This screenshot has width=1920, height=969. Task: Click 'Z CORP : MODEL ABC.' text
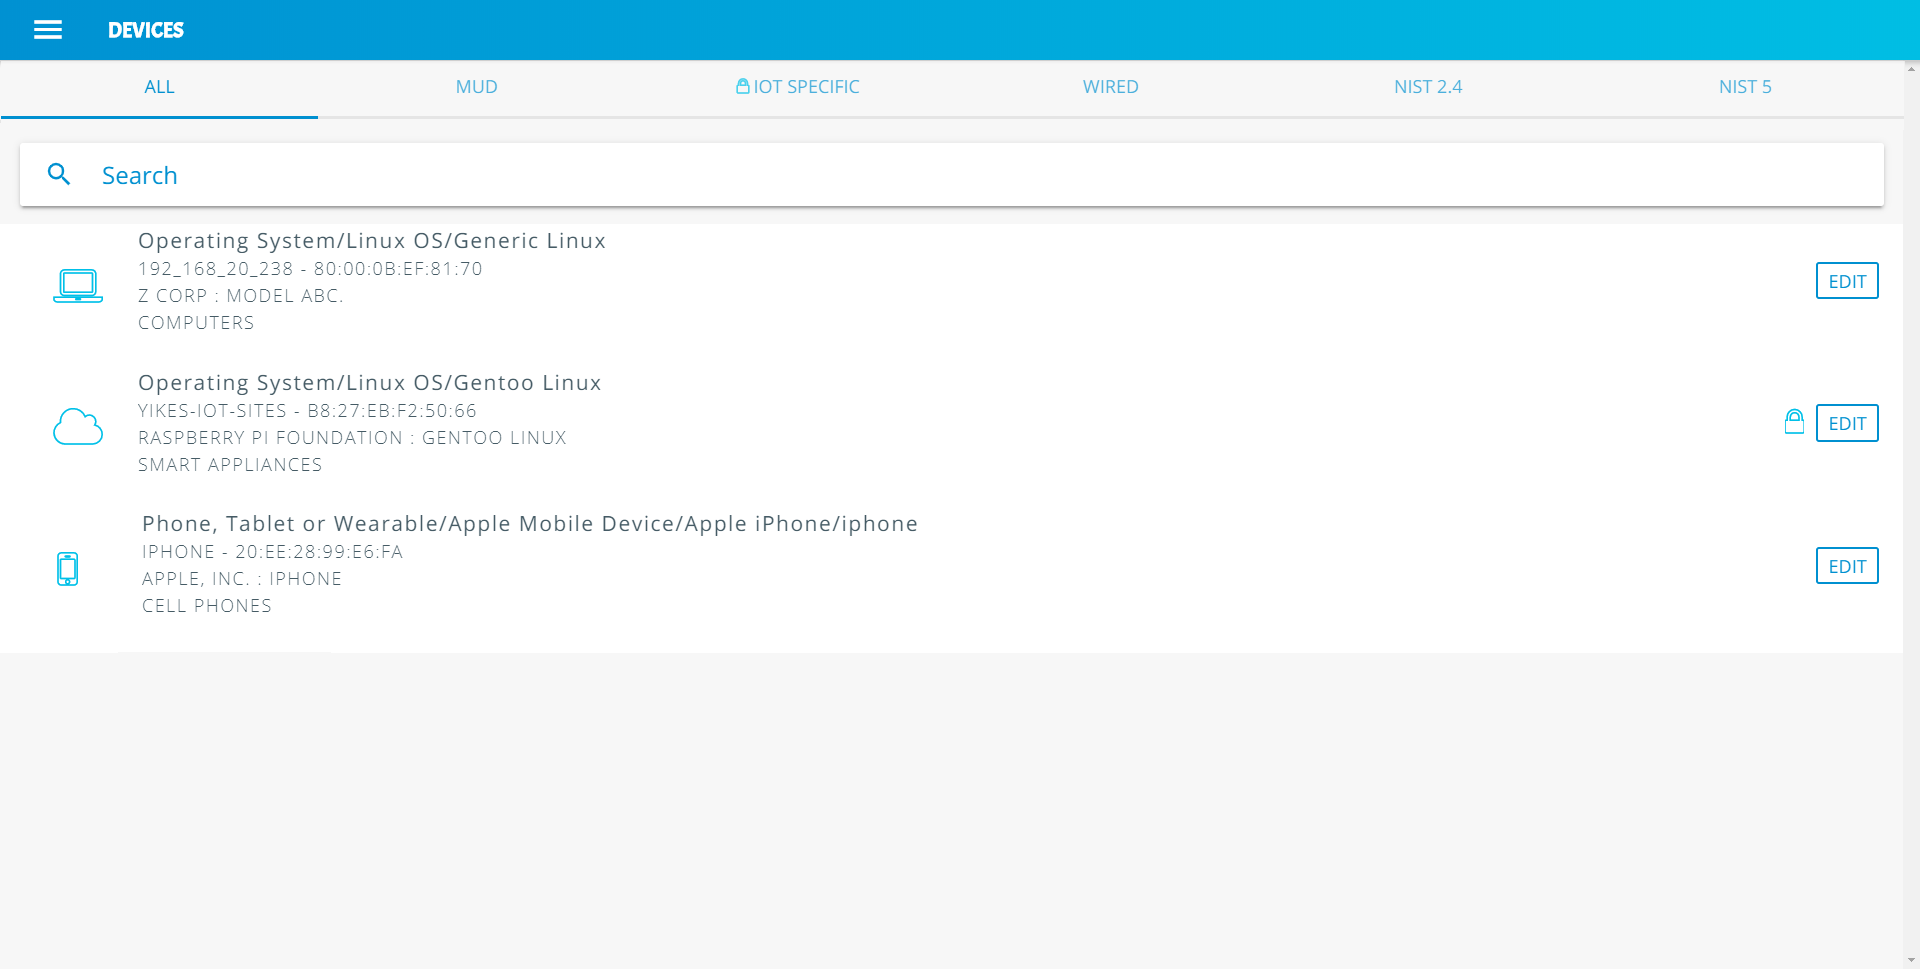click(x=241, y=296)
